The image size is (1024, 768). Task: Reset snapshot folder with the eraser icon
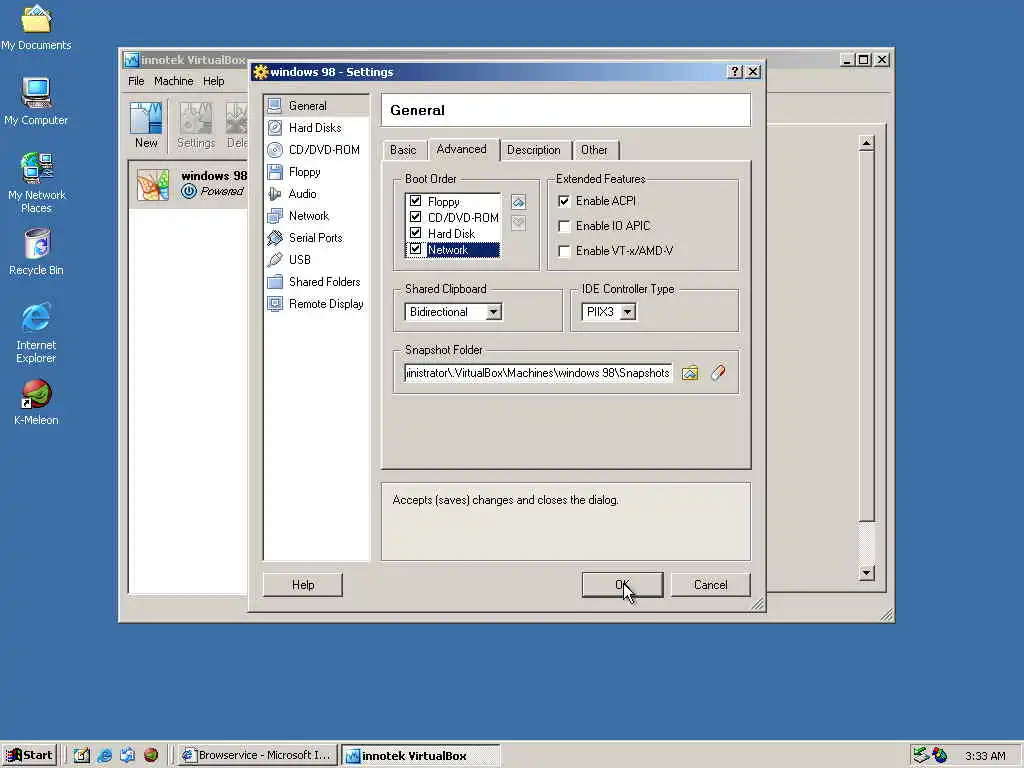pyautogui.click(x=718, y=373)
